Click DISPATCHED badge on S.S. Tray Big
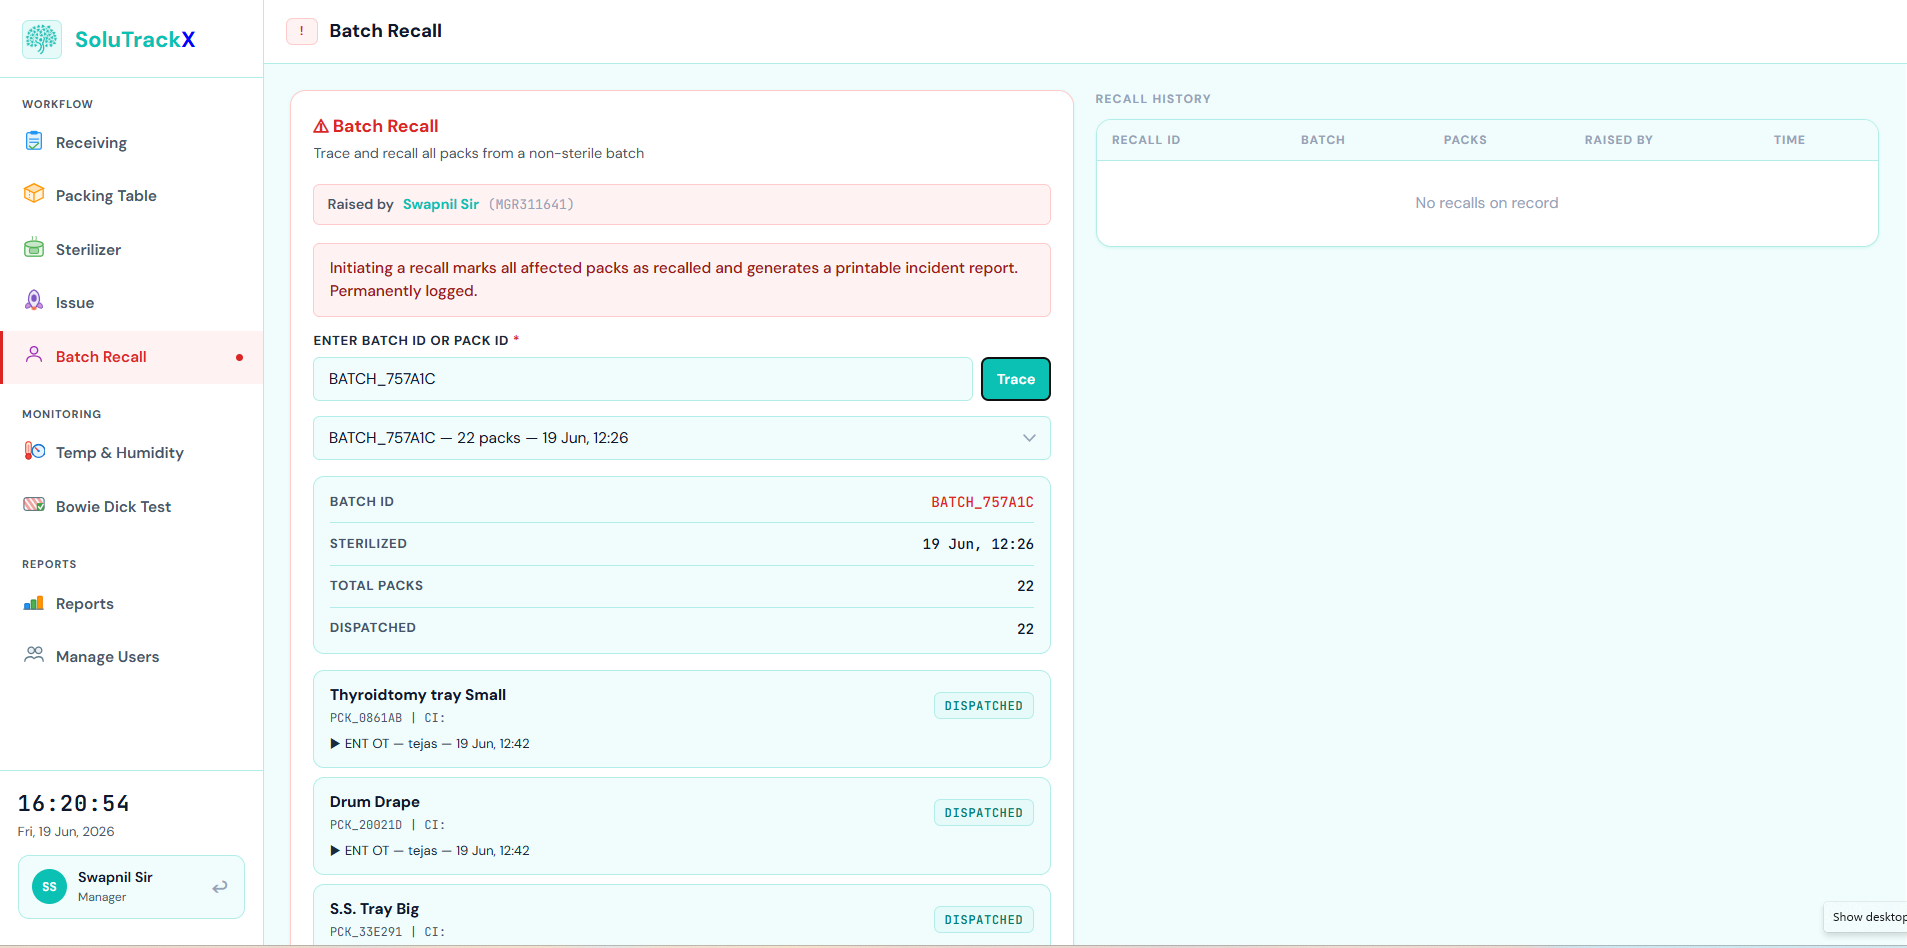The width and height of the screenshot is (1907, 948). point(984,920)
